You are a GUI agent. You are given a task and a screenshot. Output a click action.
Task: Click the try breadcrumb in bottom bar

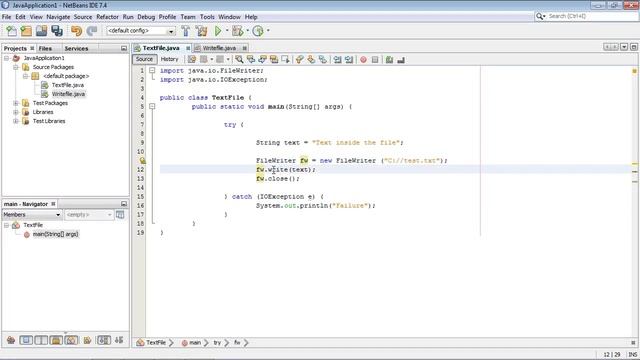pos(217,343)
